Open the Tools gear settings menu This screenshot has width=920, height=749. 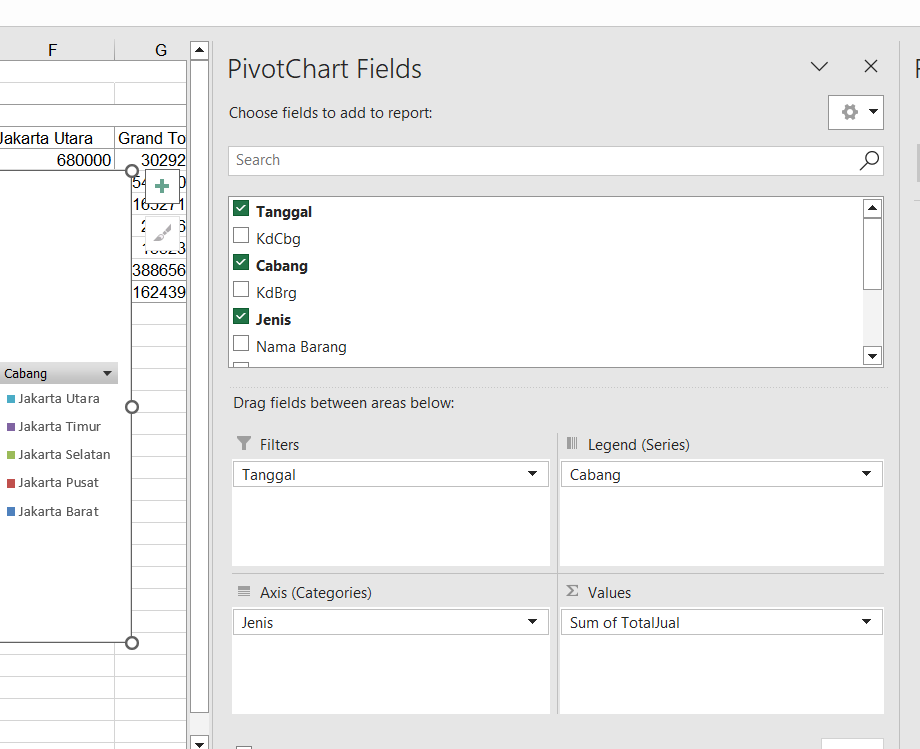coord(855,112)
